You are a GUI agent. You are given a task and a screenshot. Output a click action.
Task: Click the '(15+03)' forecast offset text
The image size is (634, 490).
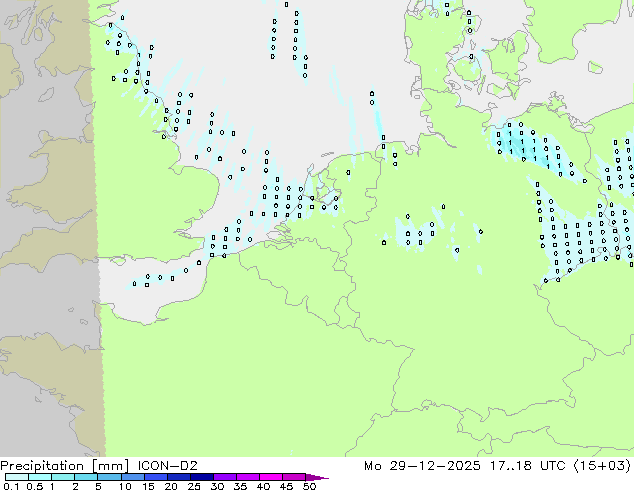(x=602, y=466)
